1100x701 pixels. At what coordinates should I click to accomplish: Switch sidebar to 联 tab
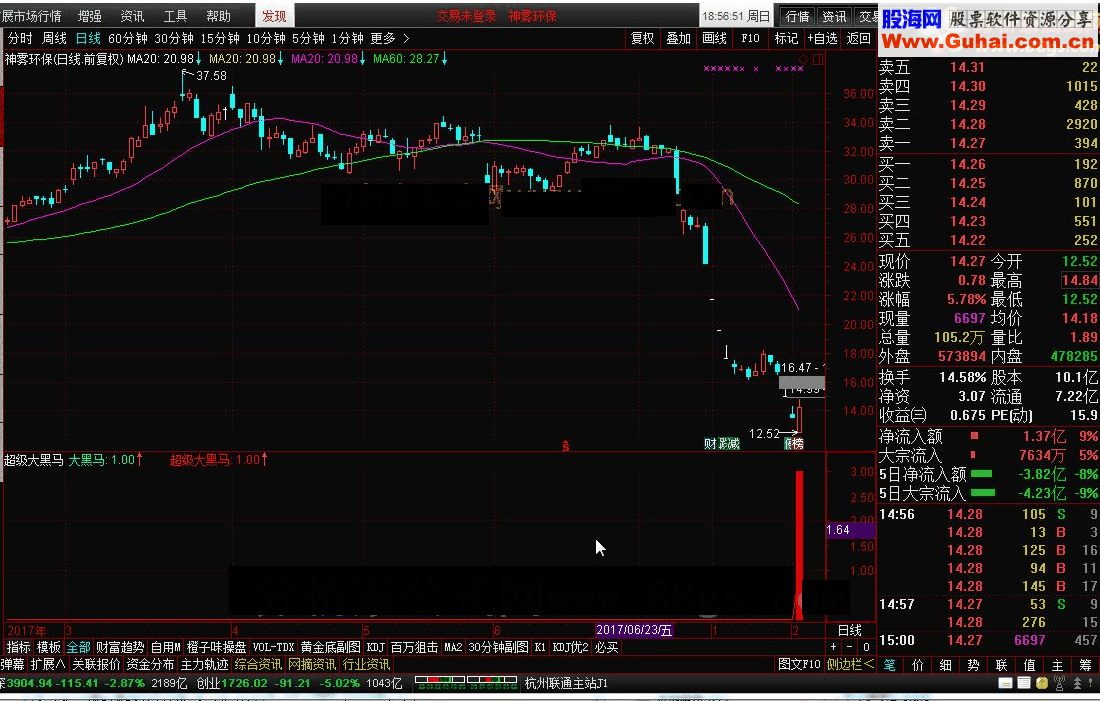coord(1002,665)
